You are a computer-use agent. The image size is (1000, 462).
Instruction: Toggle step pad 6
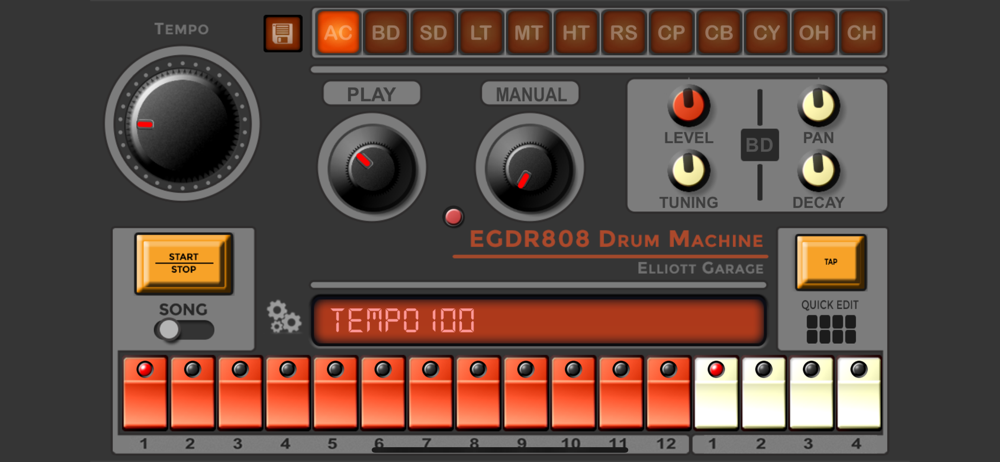point(383,393)
